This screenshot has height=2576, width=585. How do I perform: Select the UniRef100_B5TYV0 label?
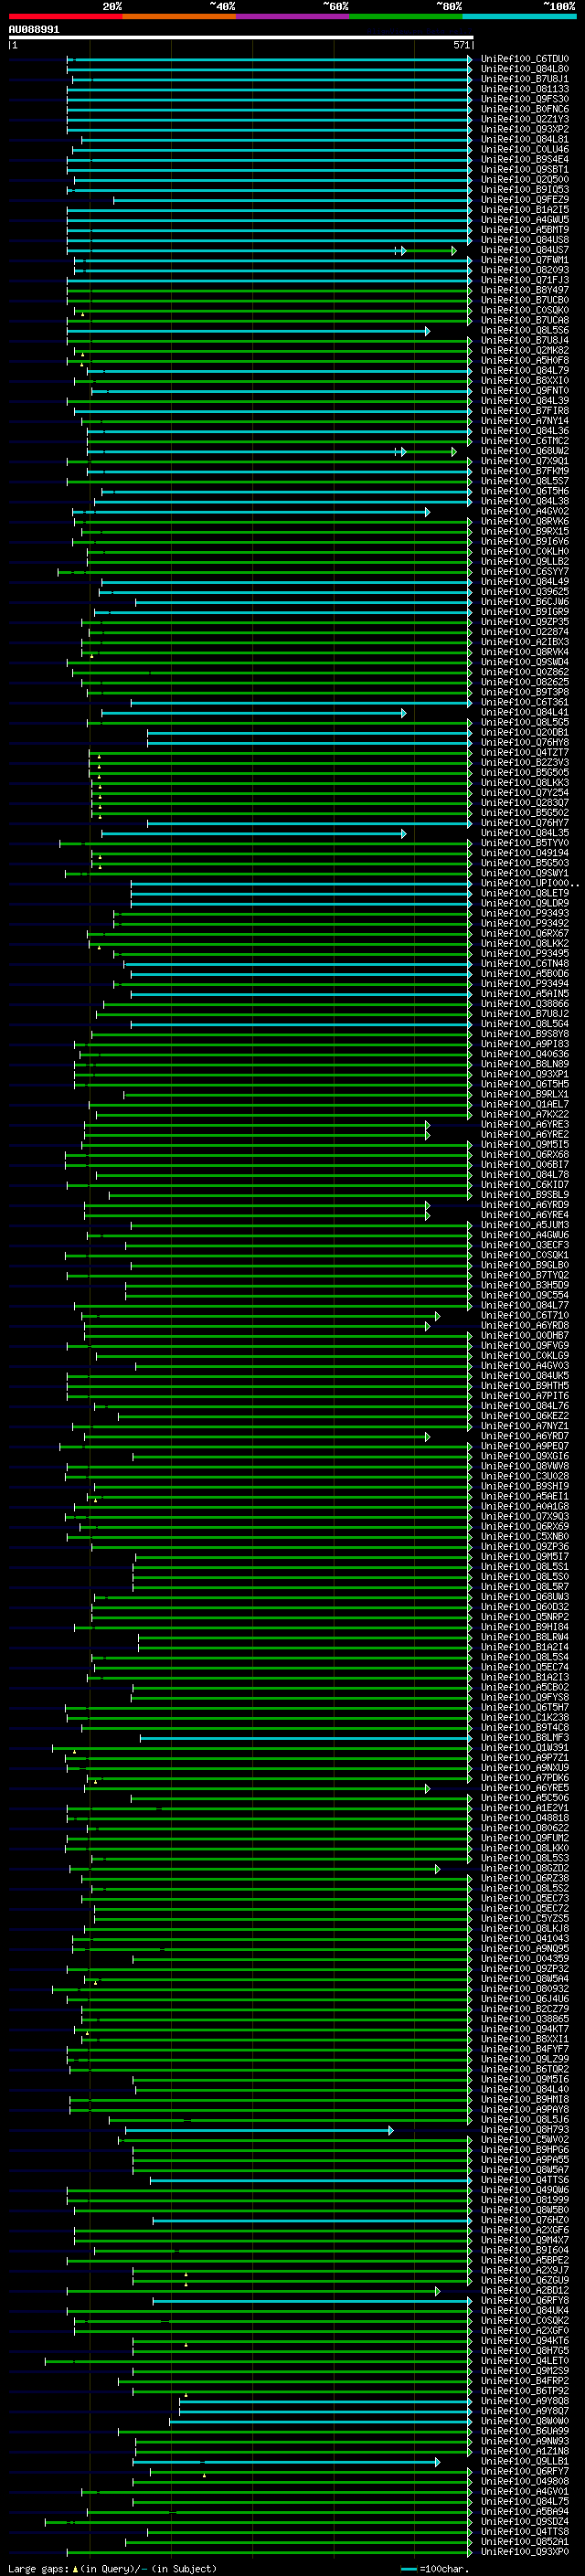pyautogui.click(x=524, y=843)
